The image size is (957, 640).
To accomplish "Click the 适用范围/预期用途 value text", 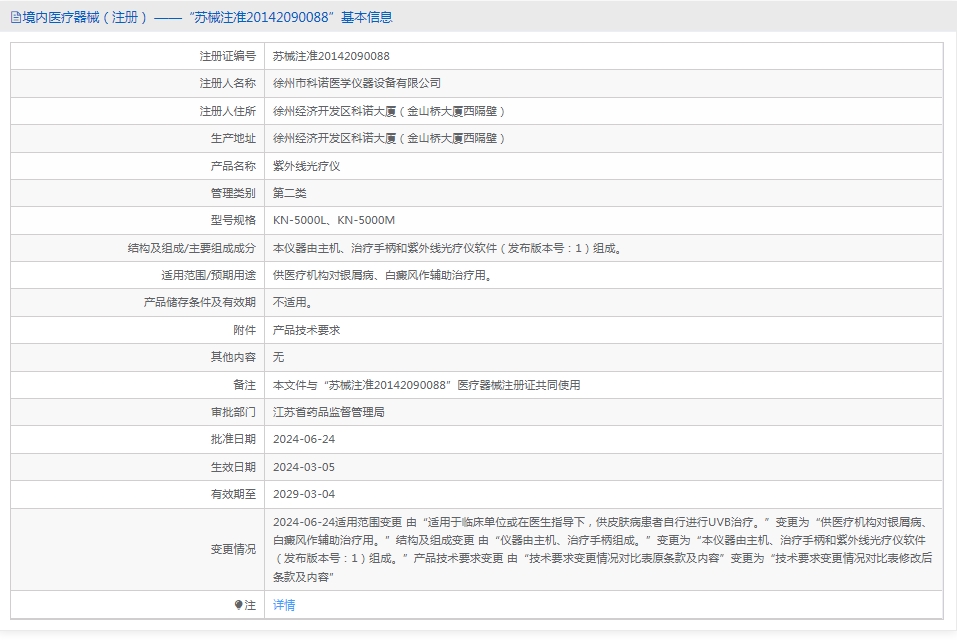I will pos(383,275).
